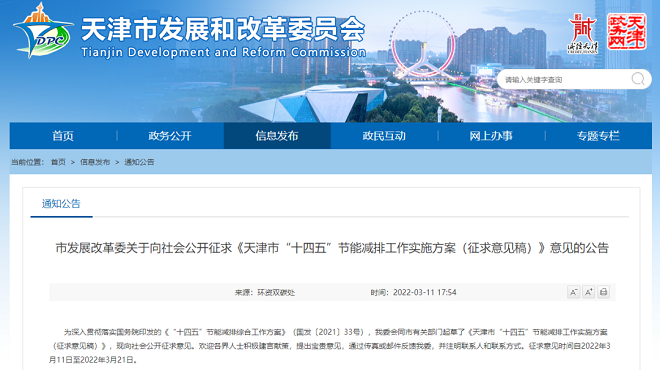Click the announcement headline text
This screenshot has height=370, width=660.
click(x=332, y=248)
